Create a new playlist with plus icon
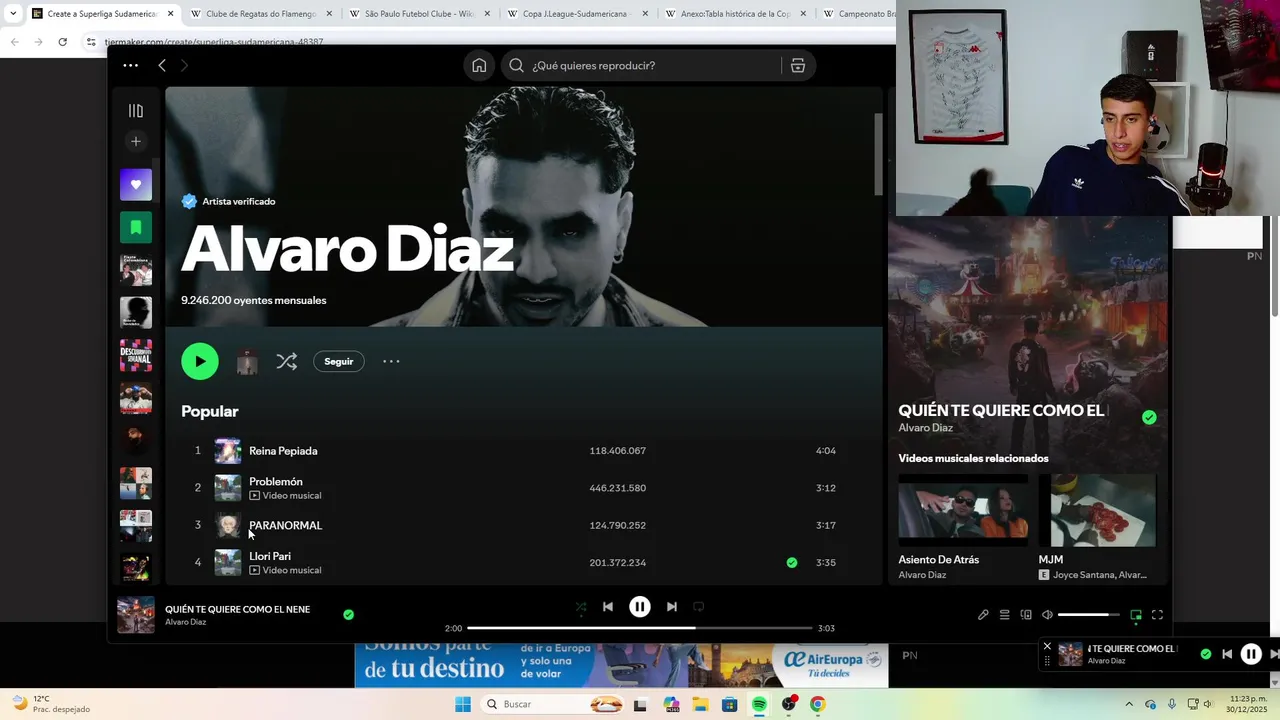This screenshot has width=1280, height=720. 136,141
